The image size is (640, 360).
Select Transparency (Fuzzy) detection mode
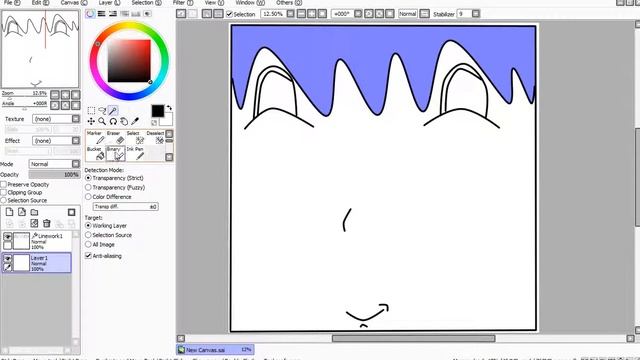click(x=88, y=187)
